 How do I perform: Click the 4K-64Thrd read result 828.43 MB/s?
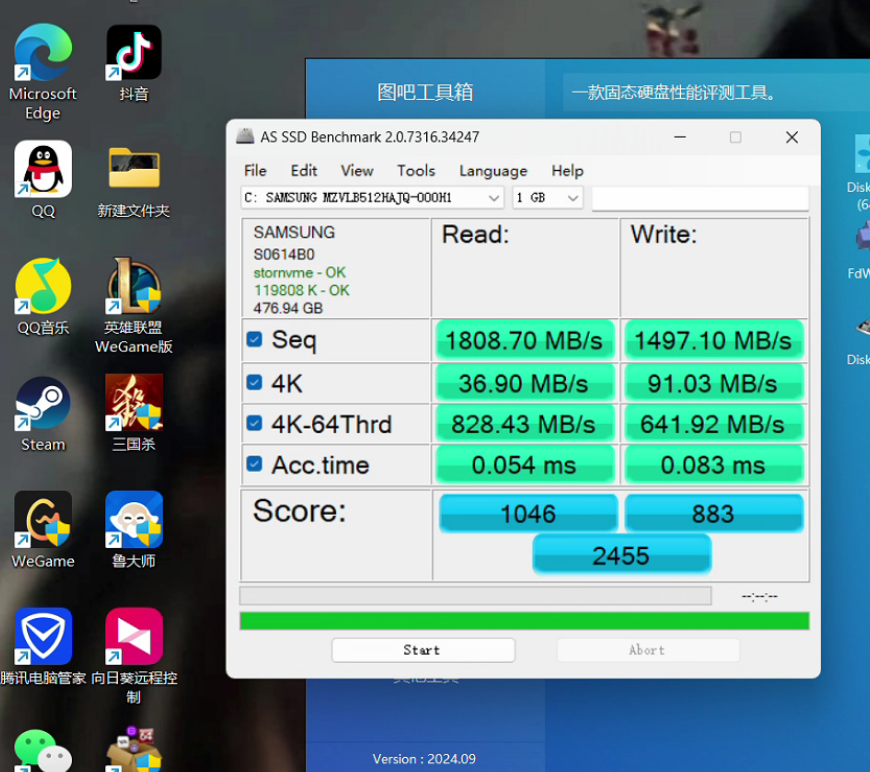click(525, 424)
